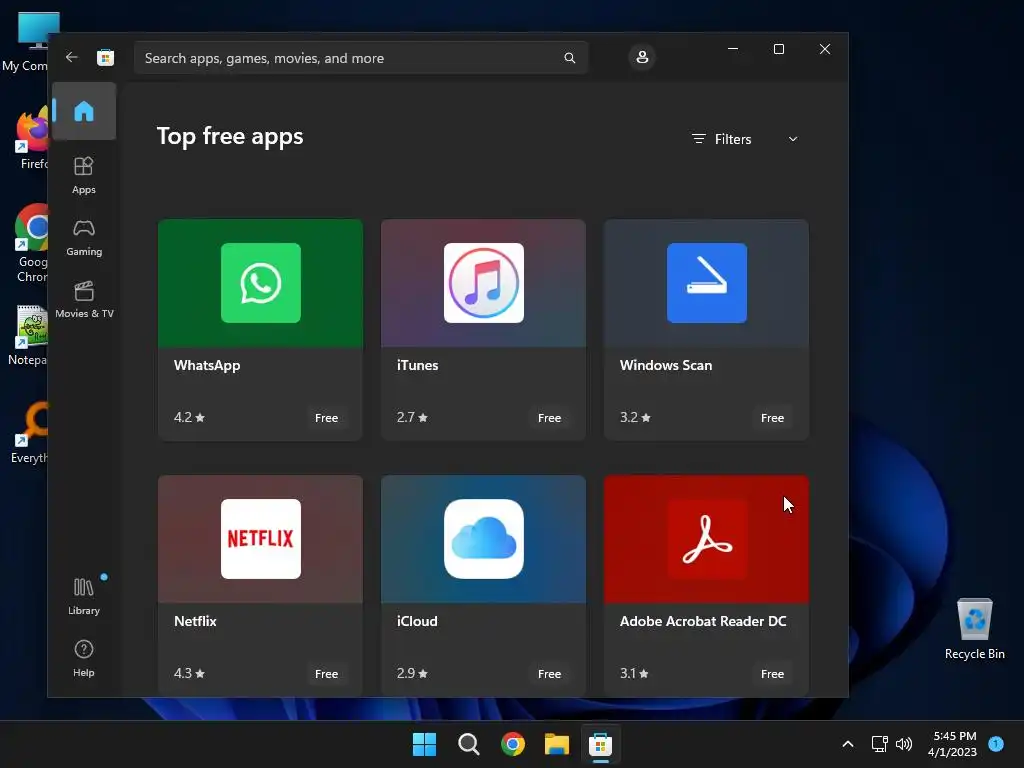Click the Top free apps heading

coord(230,136)
